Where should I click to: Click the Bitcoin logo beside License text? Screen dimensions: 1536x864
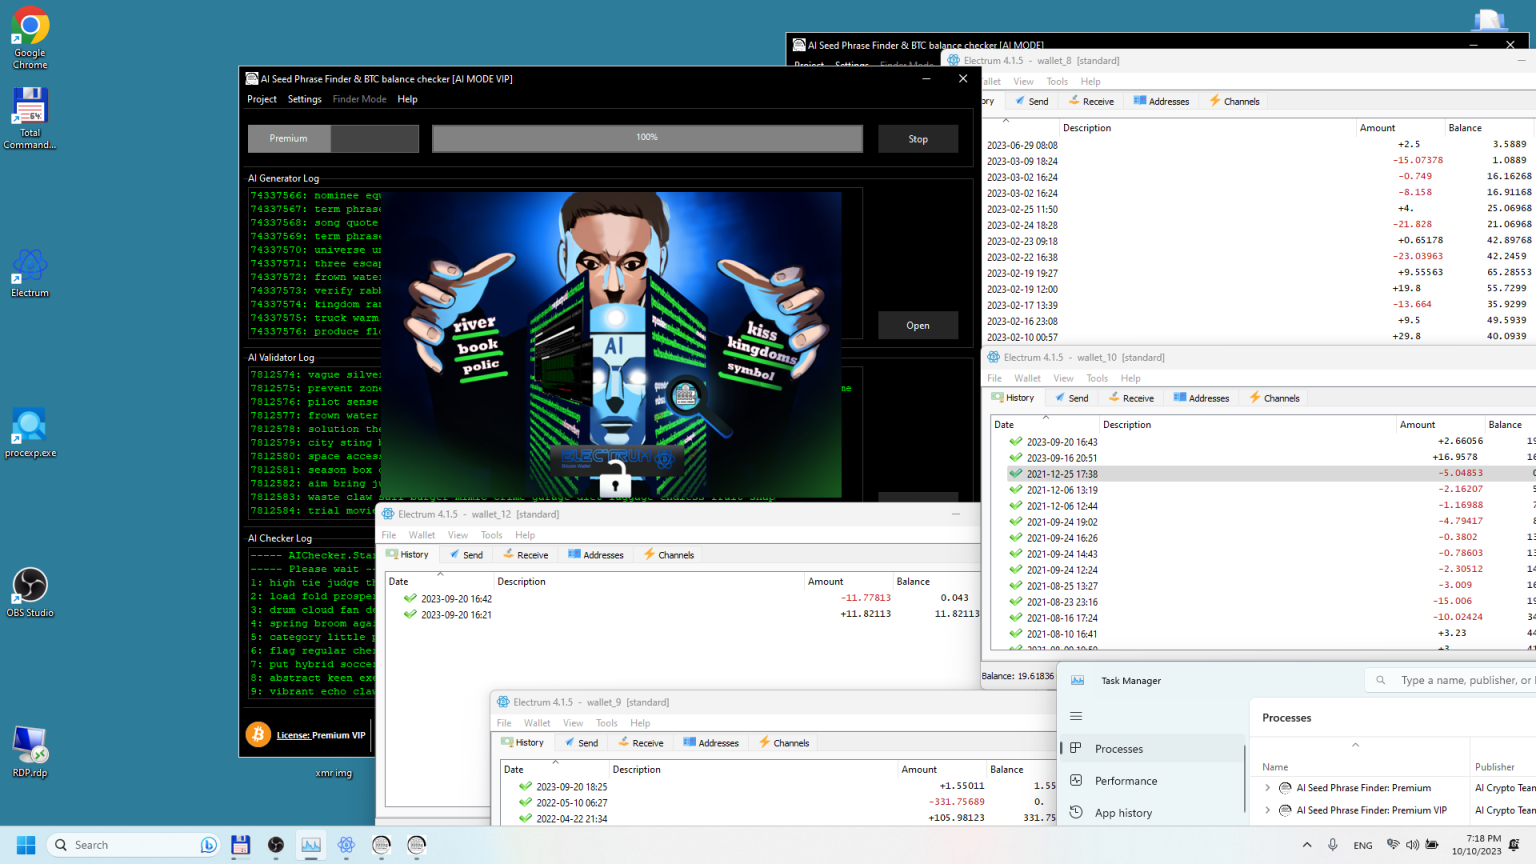258,735
